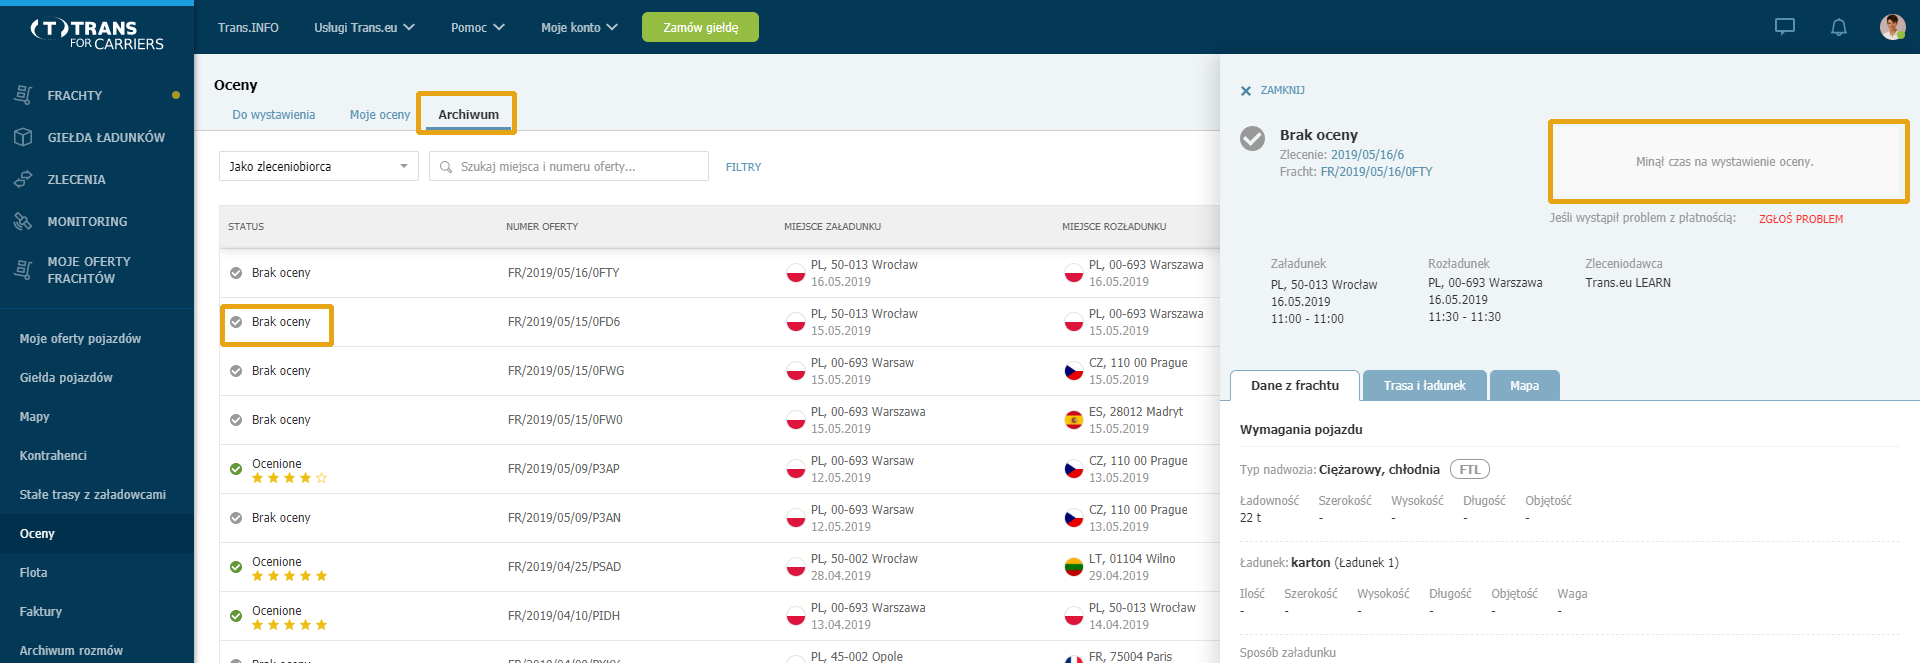The height and width of the screenshot is (663, 1920).
Task: Click the Zgłoś problem link
Action: (x=1801, y=219)
